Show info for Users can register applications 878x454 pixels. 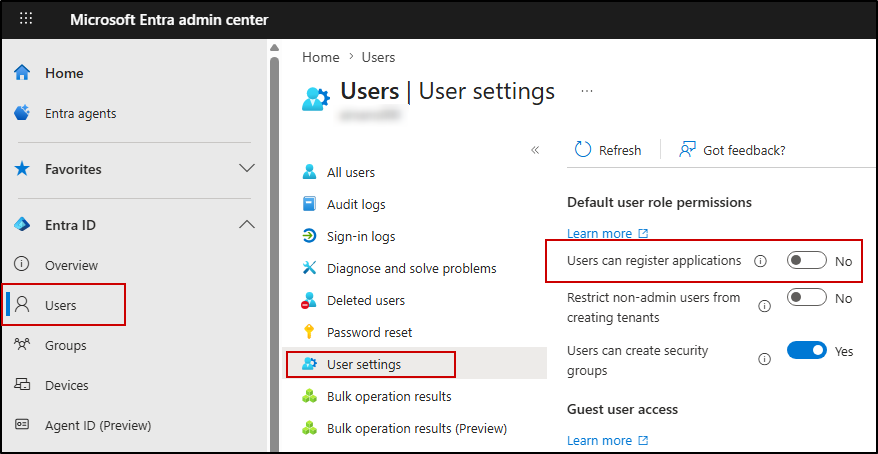click(760, 261)
